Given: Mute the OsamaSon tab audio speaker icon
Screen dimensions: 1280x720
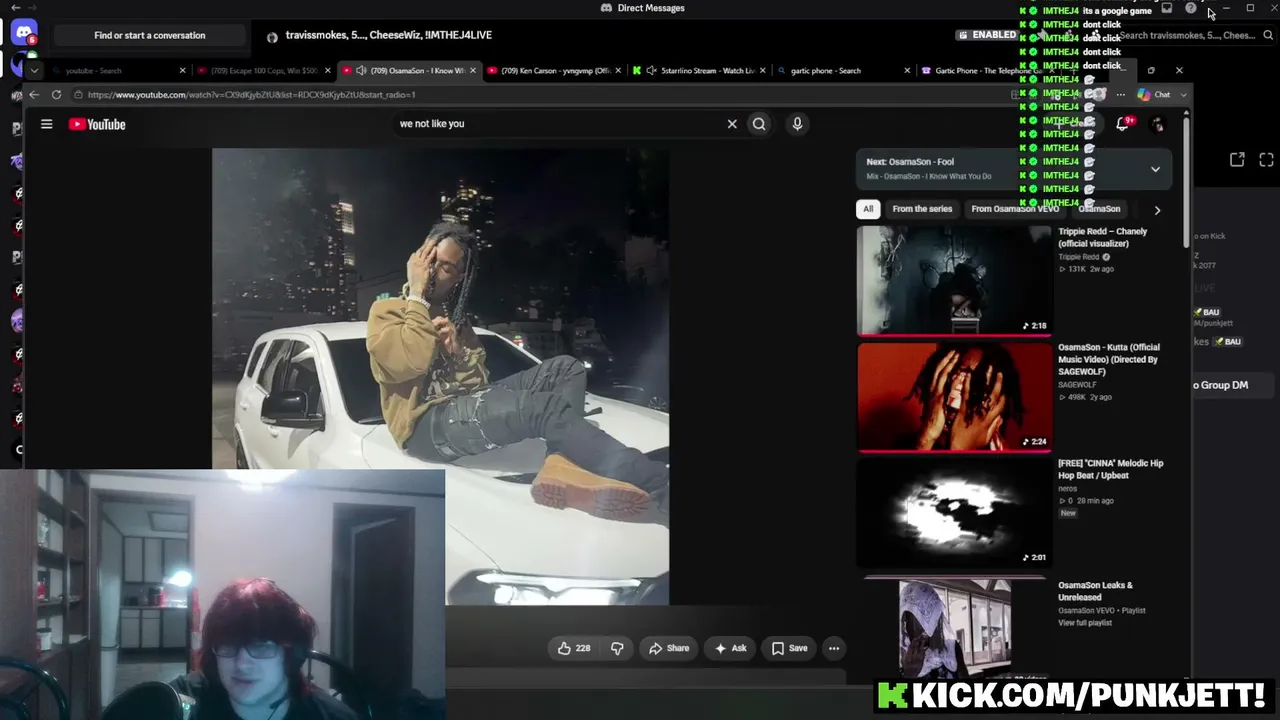Looking at the screenshot, I should pos(361,71).
